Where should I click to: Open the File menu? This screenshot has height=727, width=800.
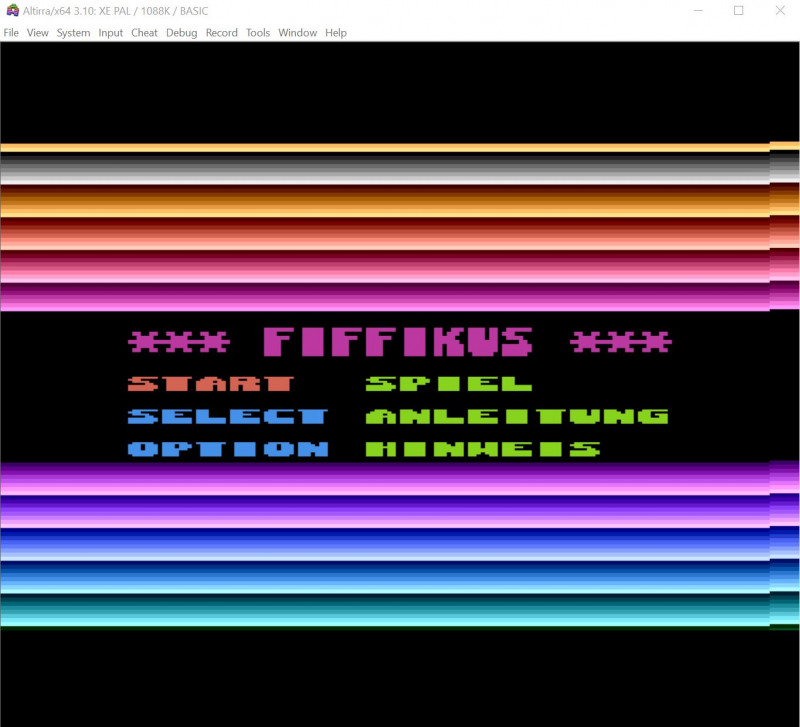pos(11,32)
